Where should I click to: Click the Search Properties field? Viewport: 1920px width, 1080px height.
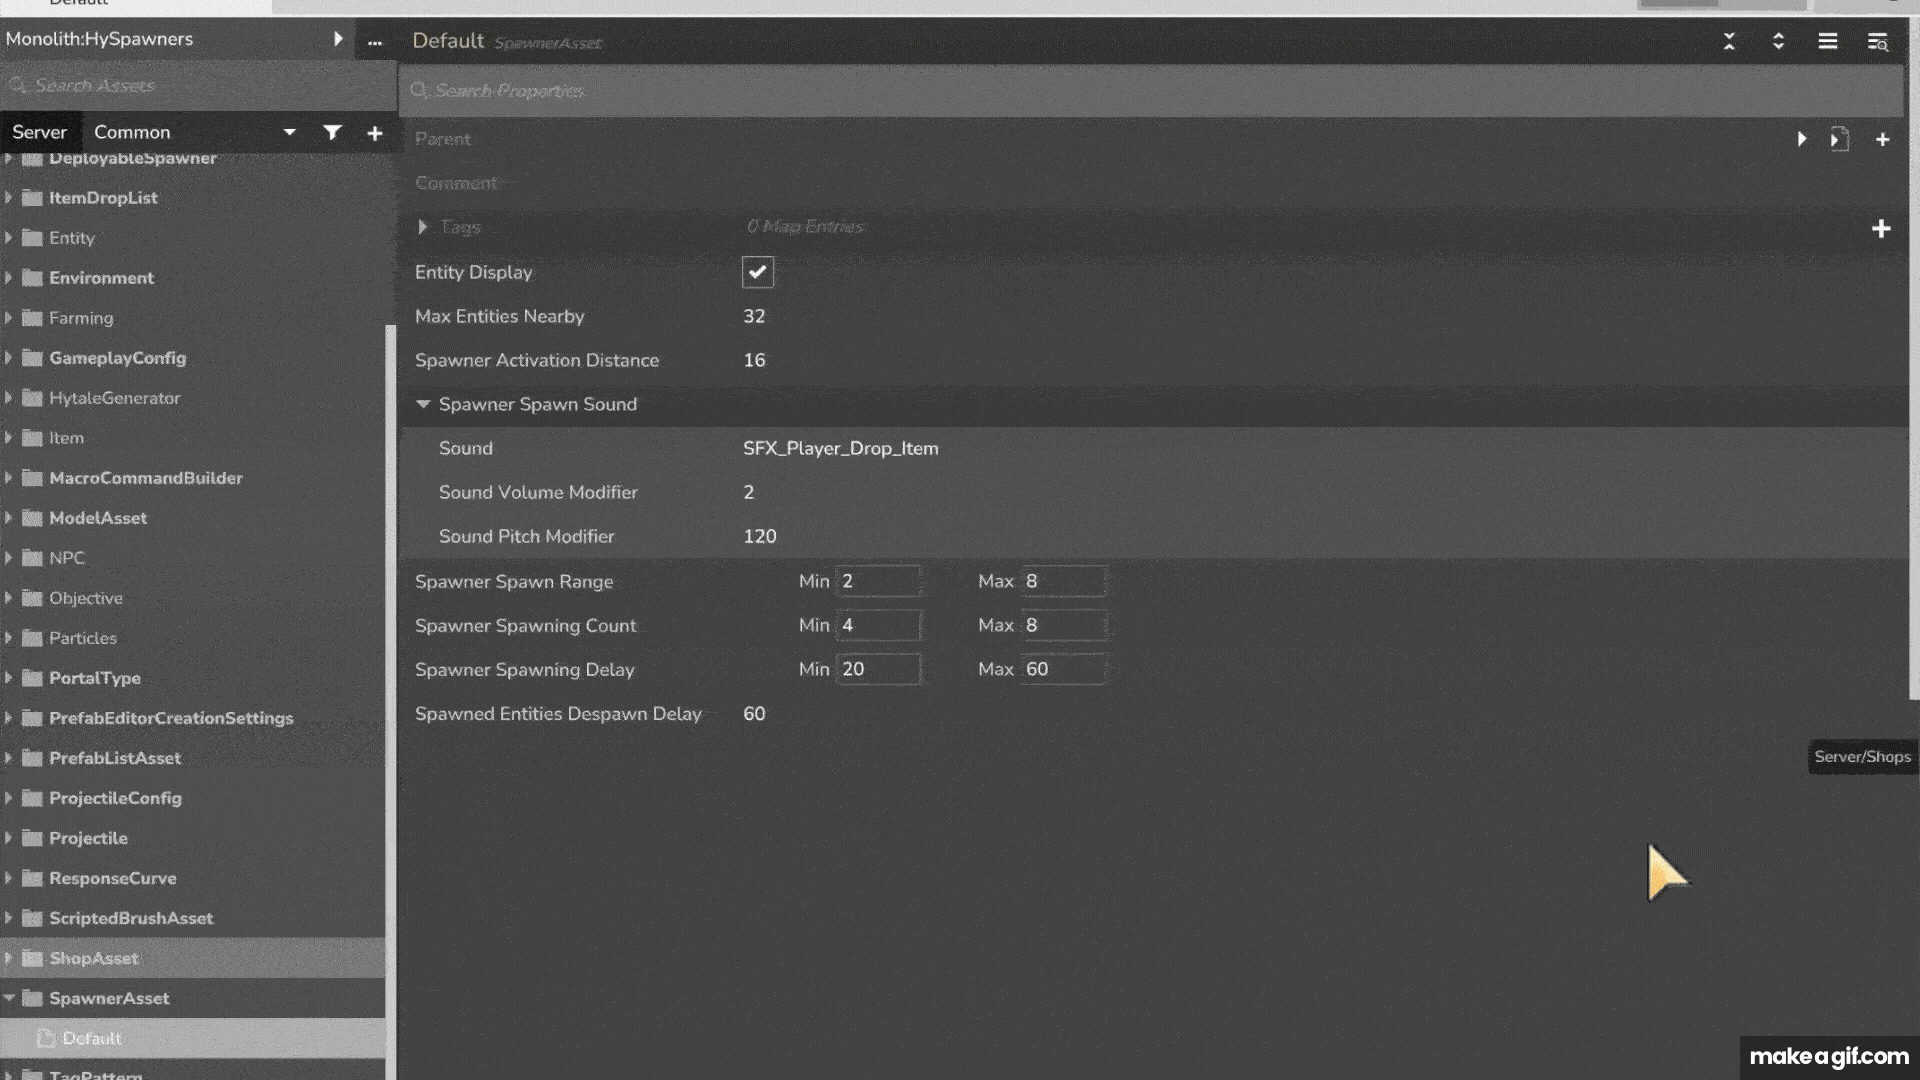[1150, 91]
